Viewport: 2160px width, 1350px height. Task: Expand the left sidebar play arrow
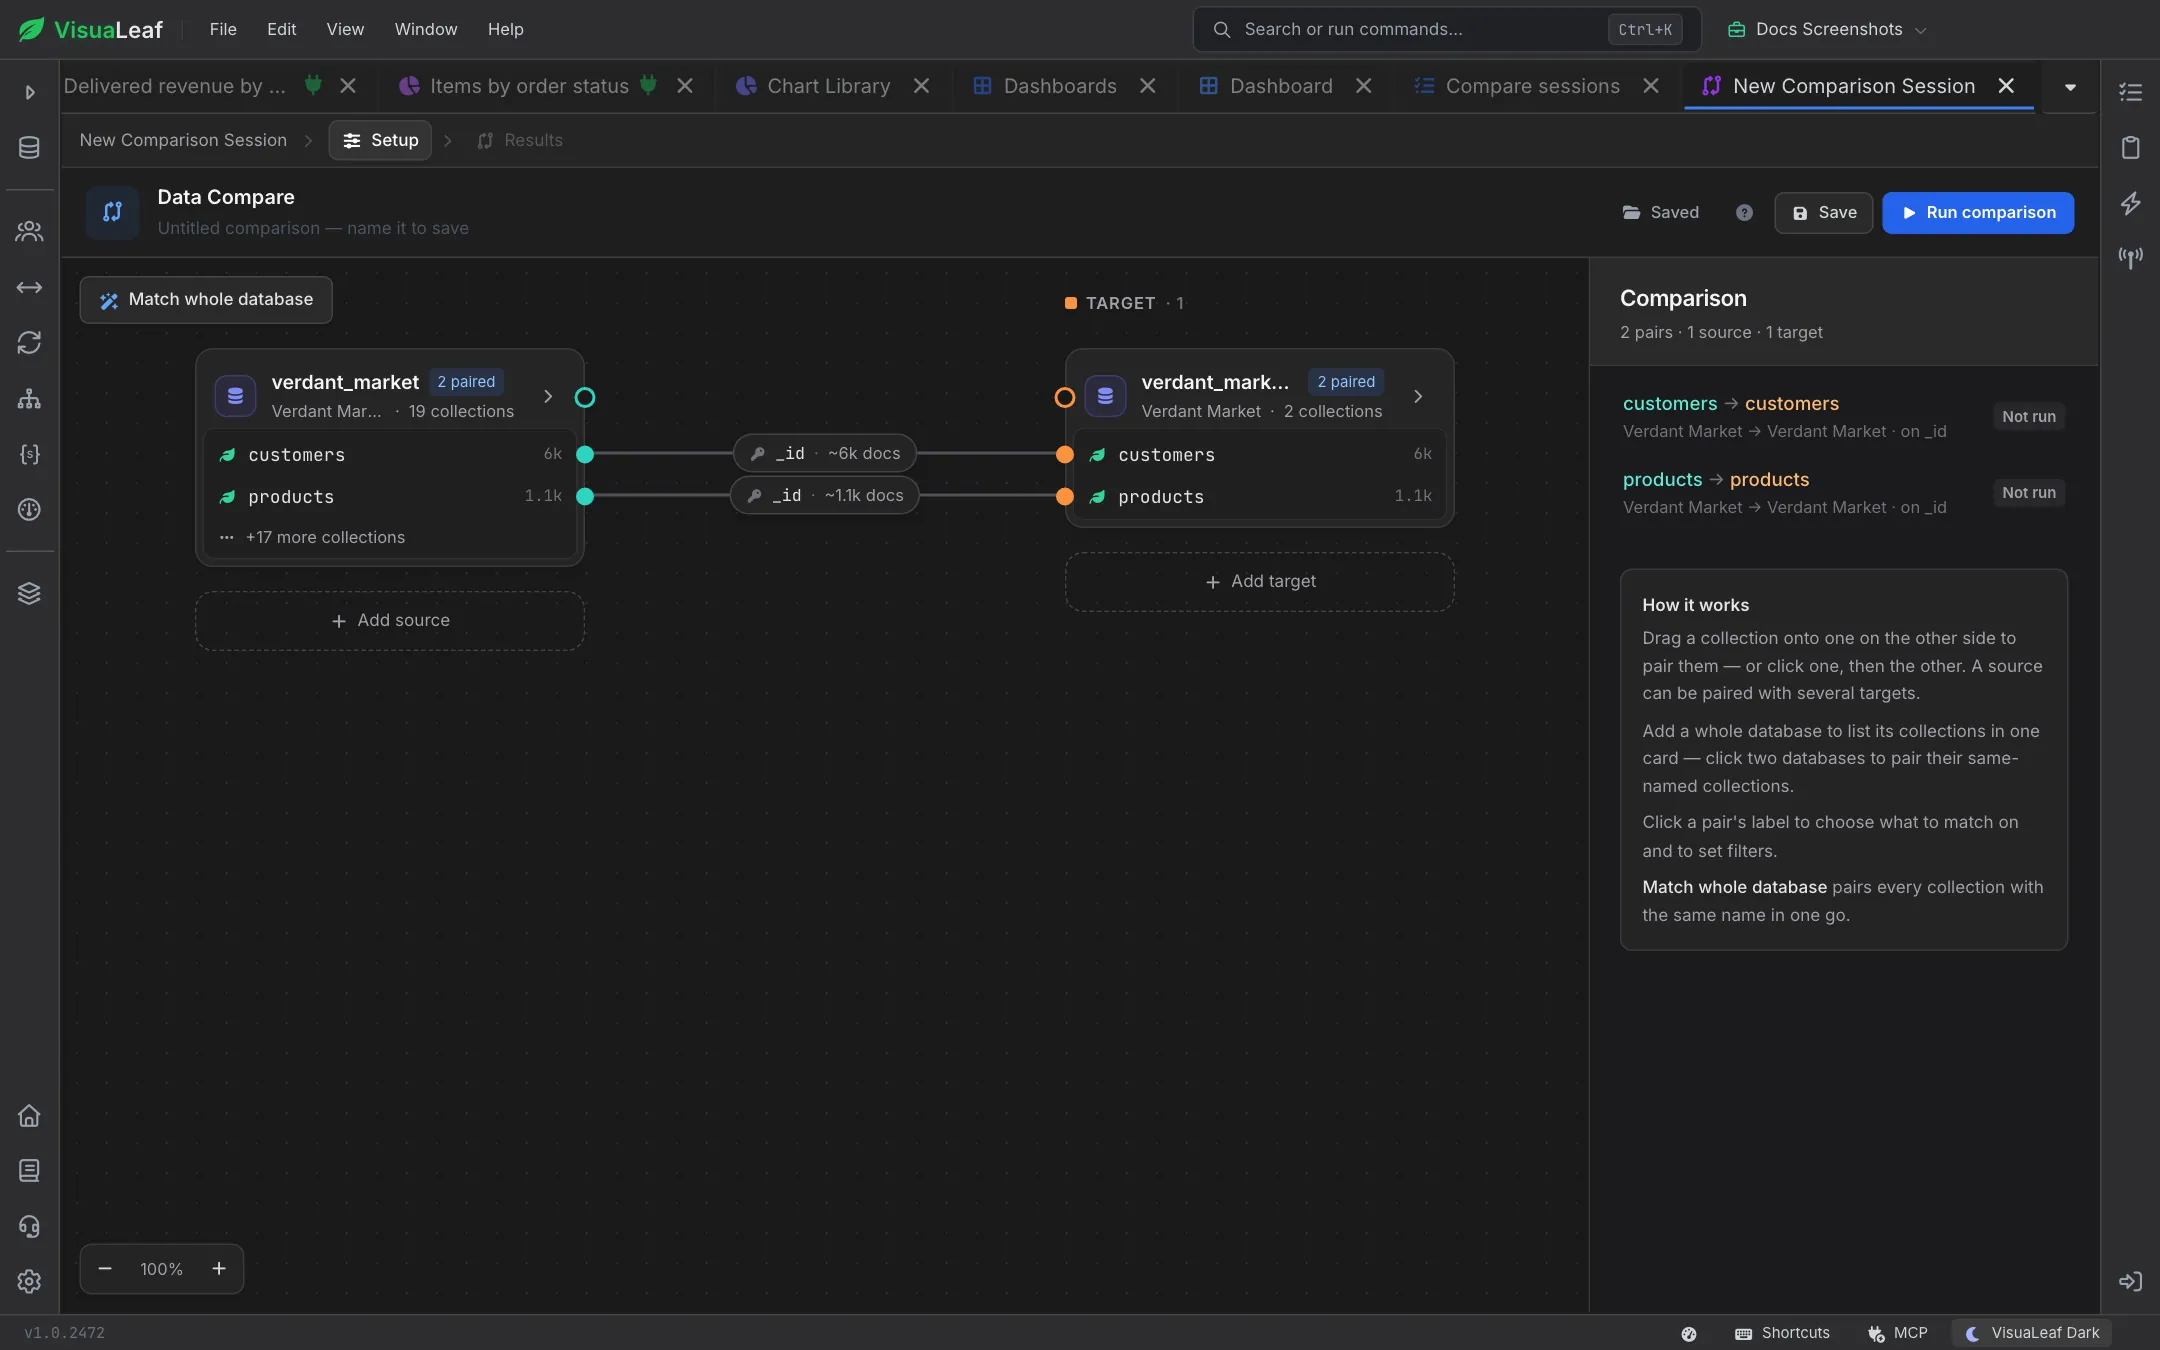coord(29,92)
